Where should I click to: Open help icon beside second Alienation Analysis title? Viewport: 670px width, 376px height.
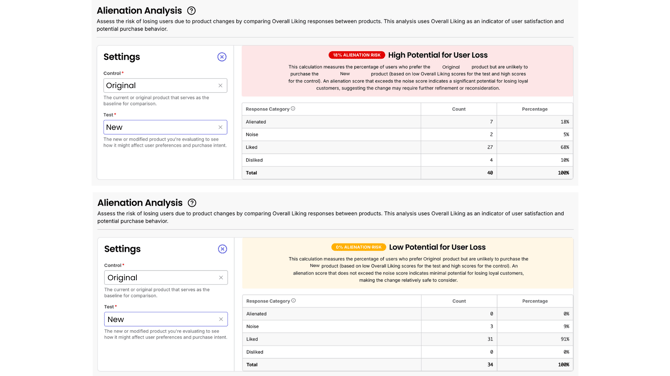[192, 203]
